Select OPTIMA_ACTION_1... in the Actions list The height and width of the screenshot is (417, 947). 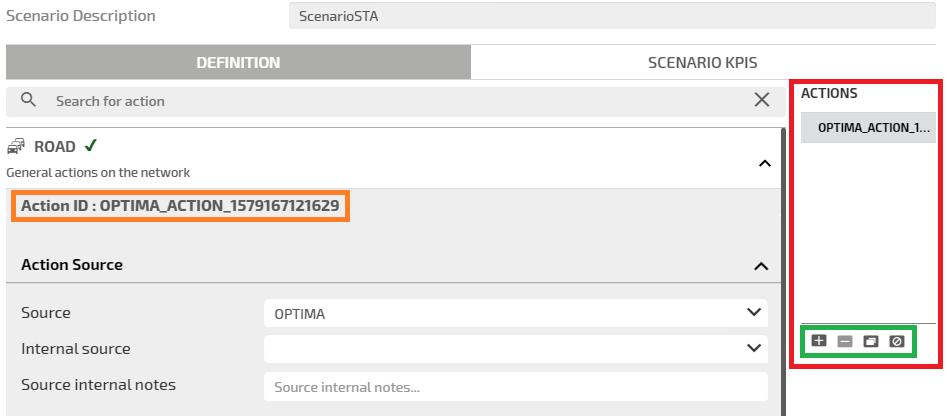[x=868, y=127]
